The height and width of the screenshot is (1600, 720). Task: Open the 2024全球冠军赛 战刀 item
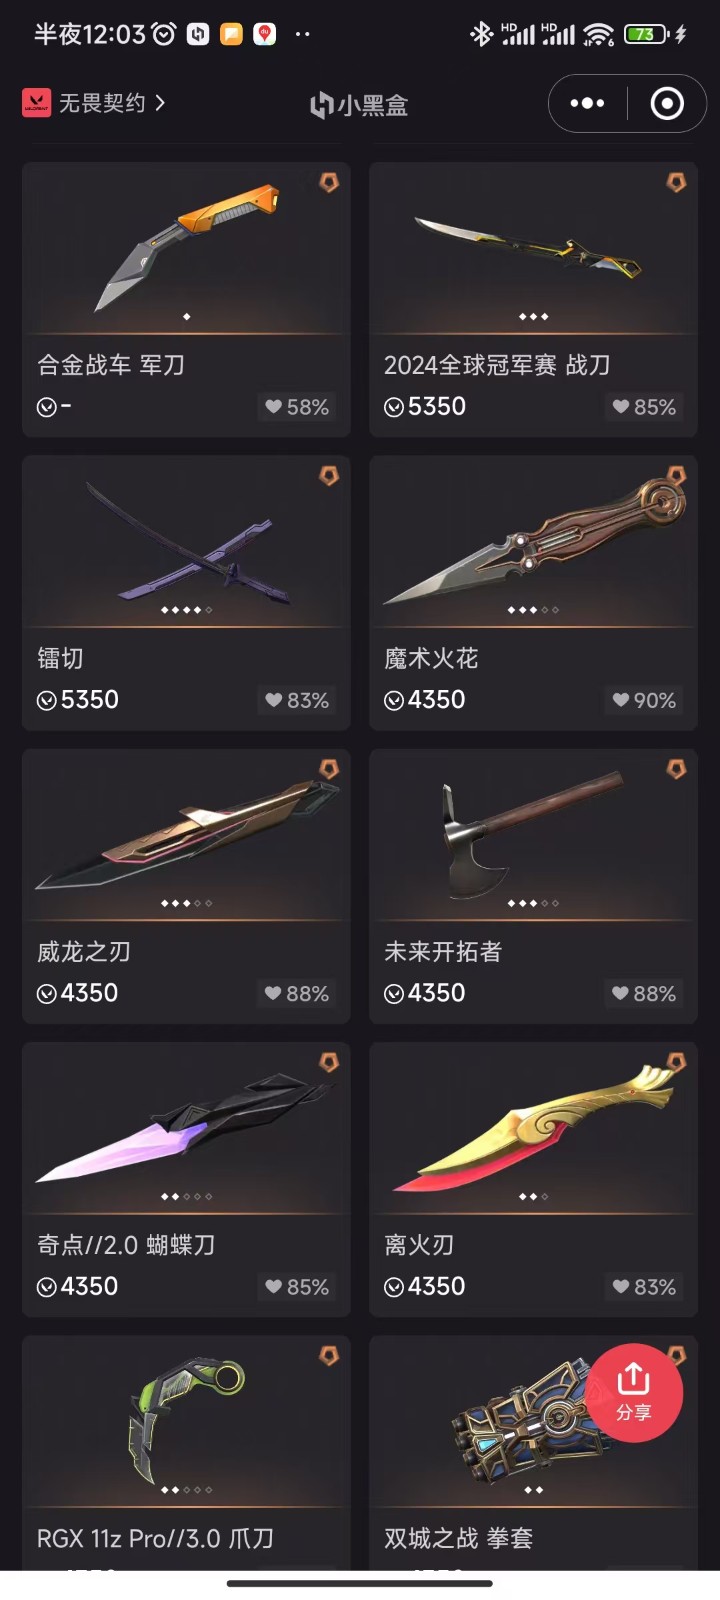pyautogui.click(x=533, y=299)
